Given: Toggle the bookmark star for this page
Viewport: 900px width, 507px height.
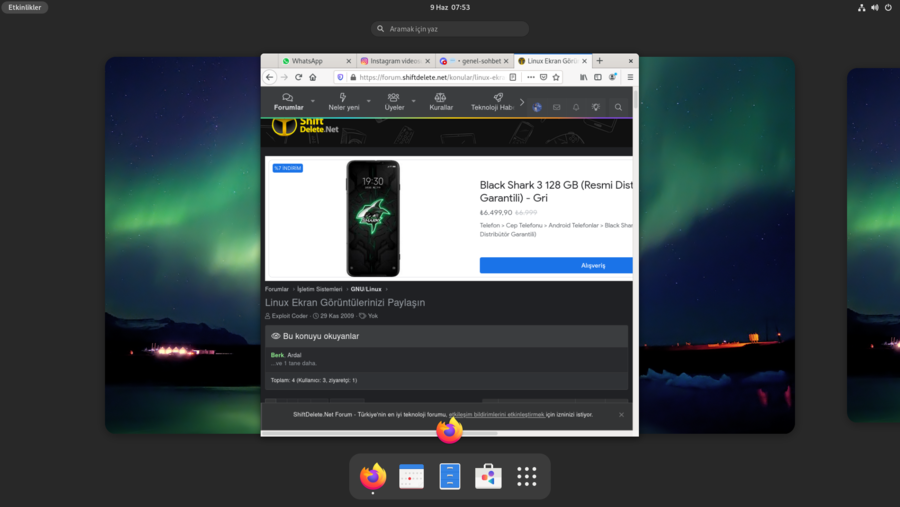Looking at the screenshot, I should pyautogui.click(x=556, y=77).
